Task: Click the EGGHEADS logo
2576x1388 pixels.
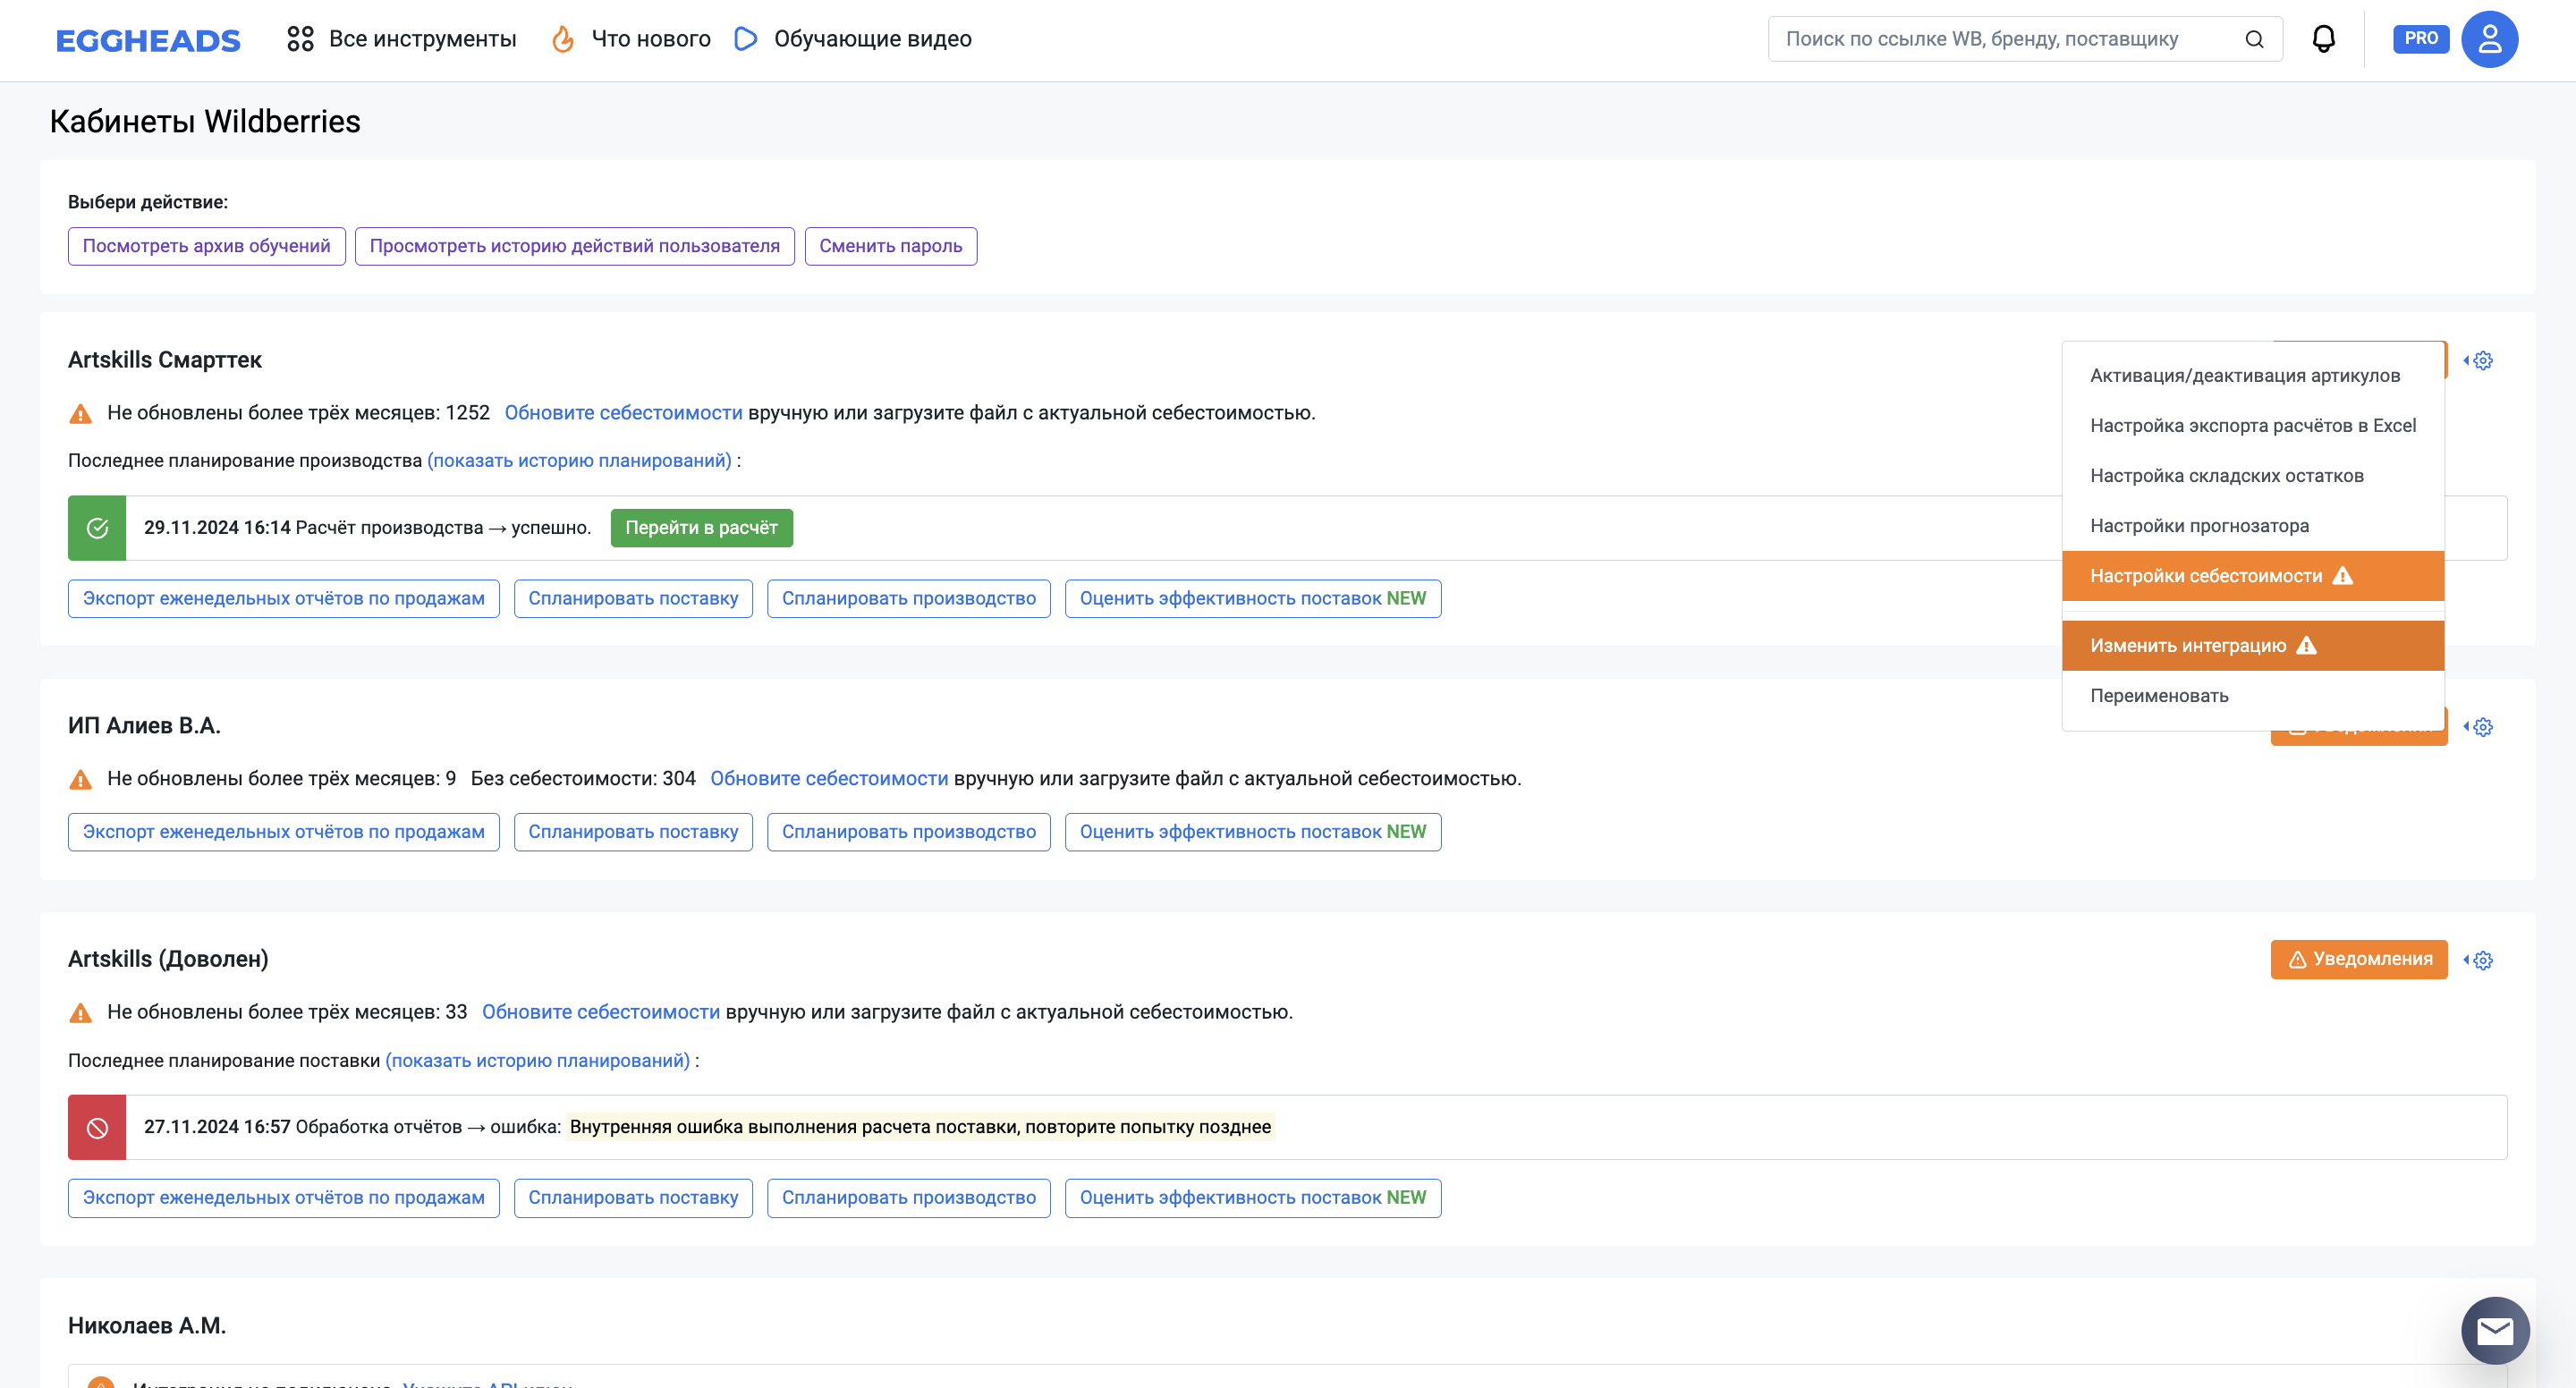Action: (x=148, y=40)
